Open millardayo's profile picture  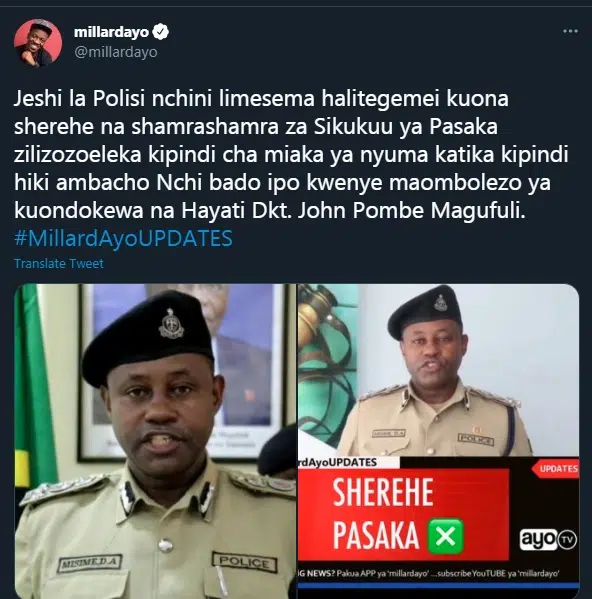(37, 43)
